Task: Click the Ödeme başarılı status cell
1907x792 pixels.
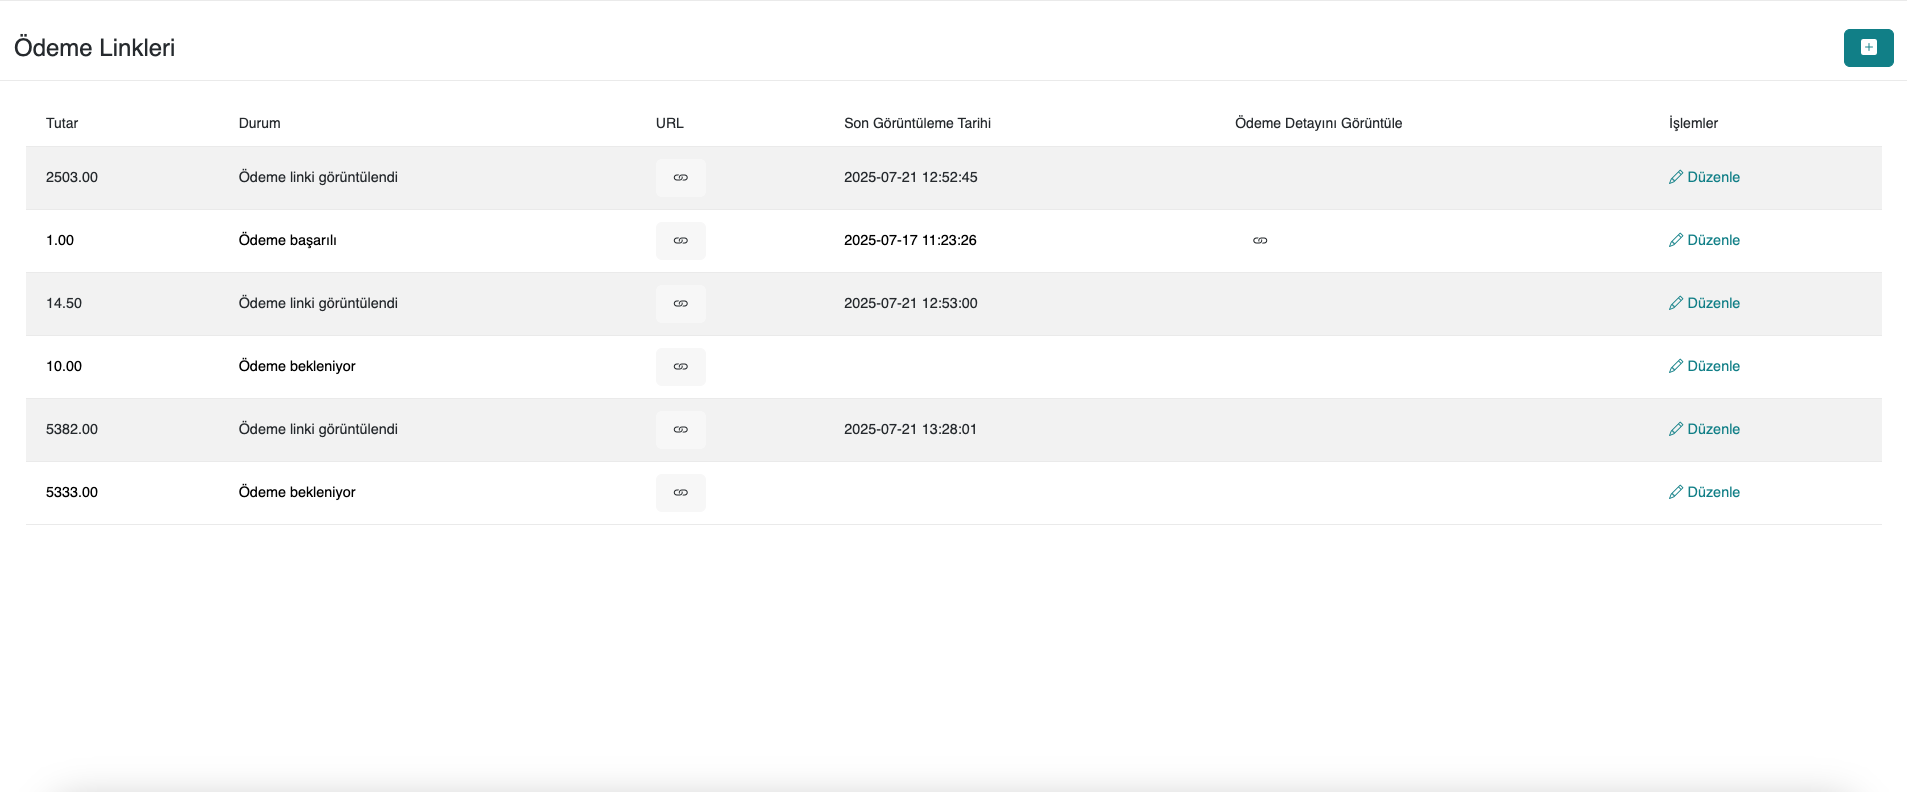Action: click(287, 241)
